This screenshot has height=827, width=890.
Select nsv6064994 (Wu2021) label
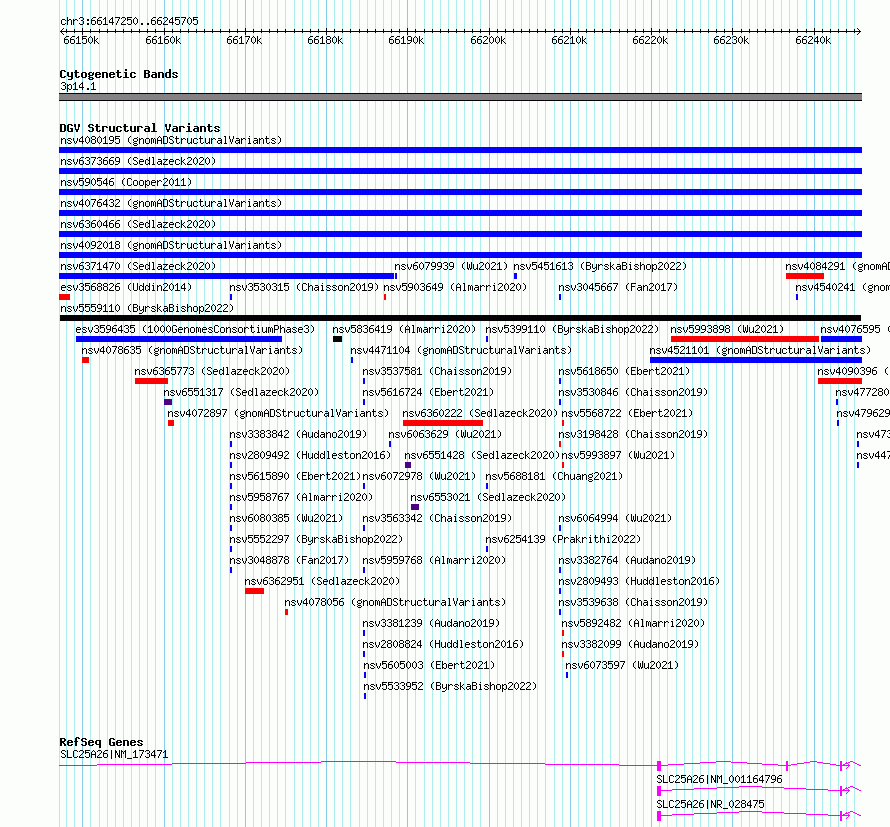tap(615, 518)
